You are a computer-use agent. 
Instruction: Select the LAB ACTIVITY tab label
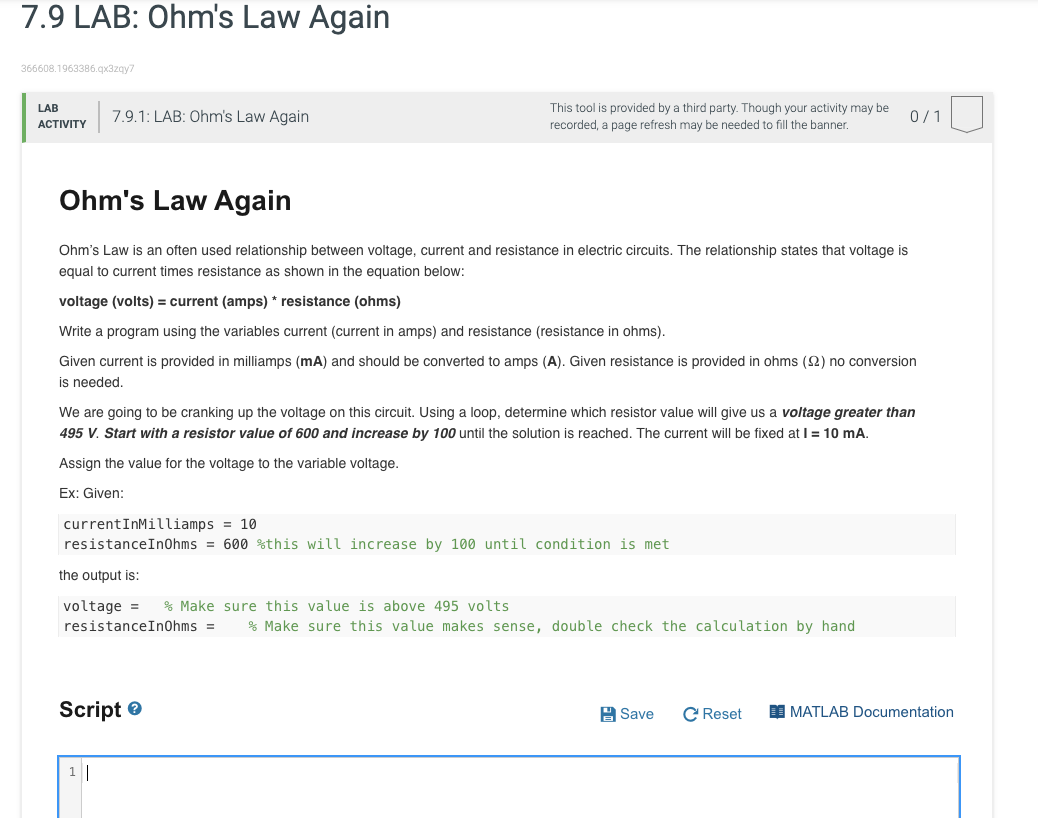[64, 115]
